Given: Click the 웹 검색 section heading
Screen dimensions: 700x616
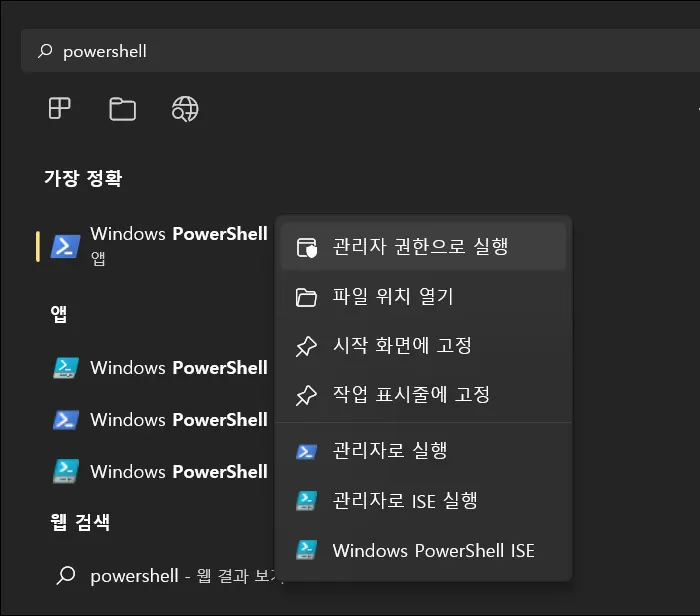Looking at the screenshot, I should [80, 522].
